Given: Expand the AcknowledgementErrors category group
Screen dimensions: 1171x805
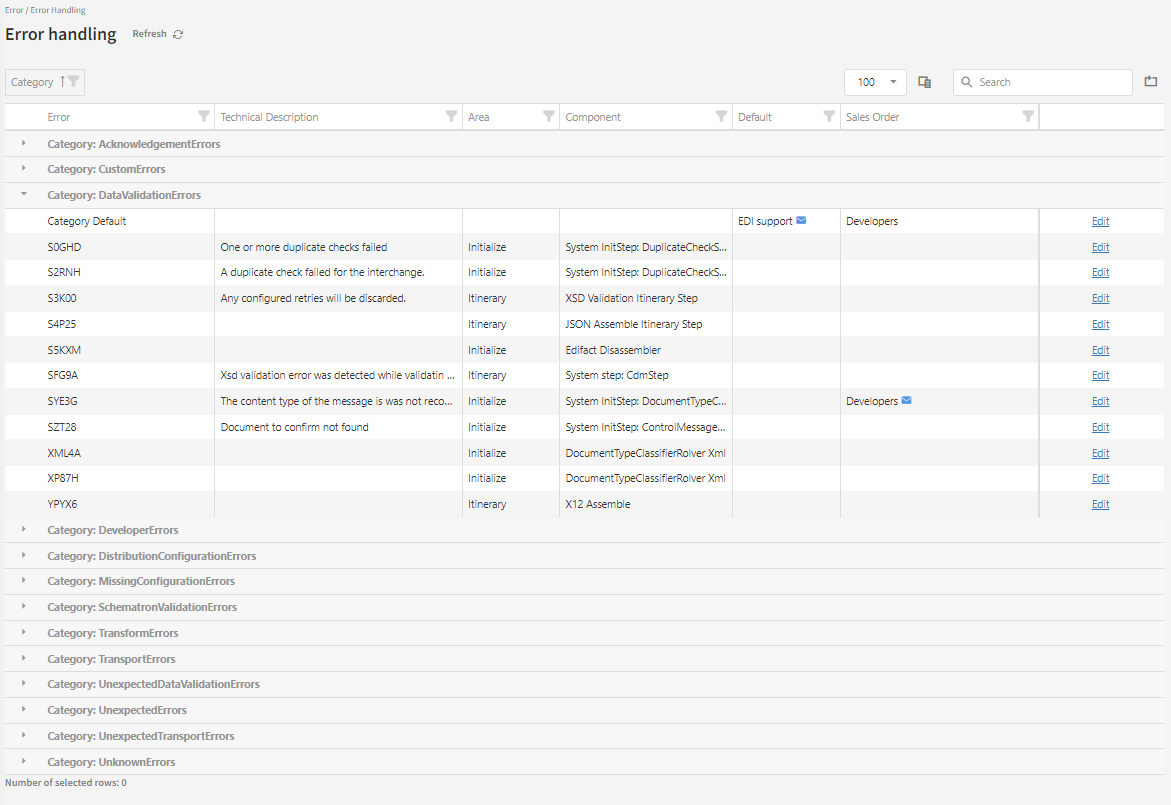Looking at the screenshot, I should point(24,144).
